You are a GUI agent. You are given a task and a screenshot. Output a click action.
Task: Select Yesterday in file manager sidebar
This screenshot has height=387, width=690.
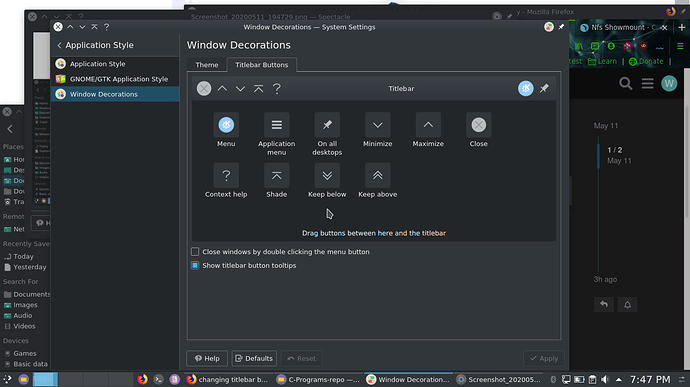point(25,267)
